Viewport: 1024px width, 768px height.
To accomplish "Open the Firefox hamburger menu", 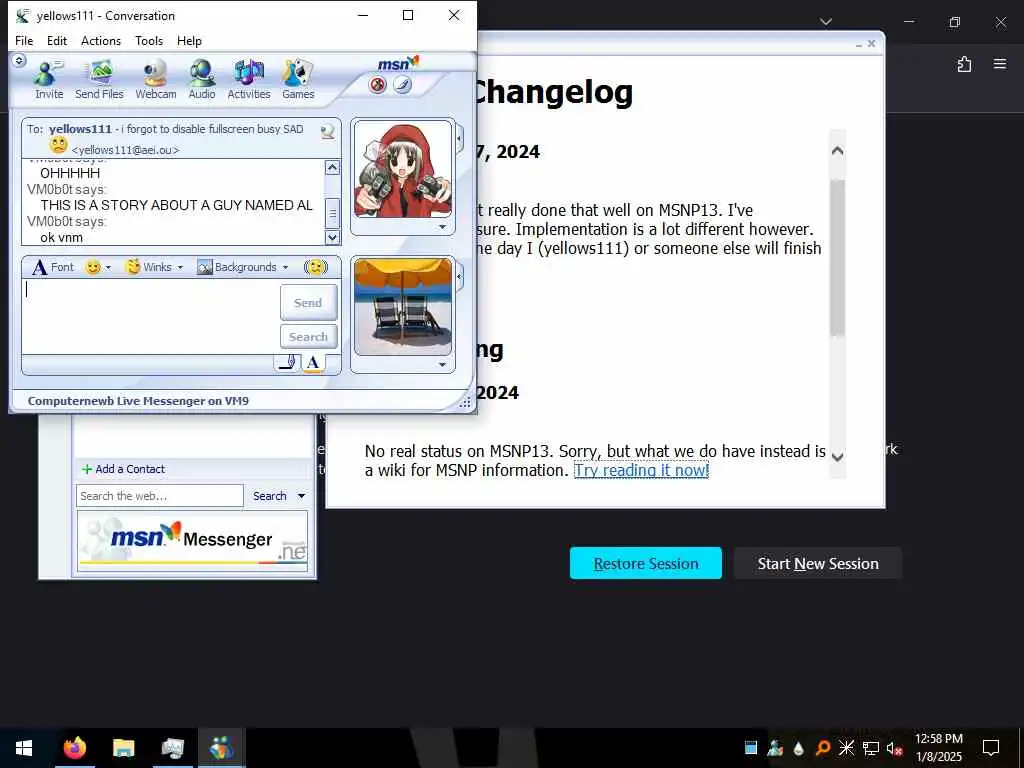I will pyautogui.click(x=1000, y=64).
